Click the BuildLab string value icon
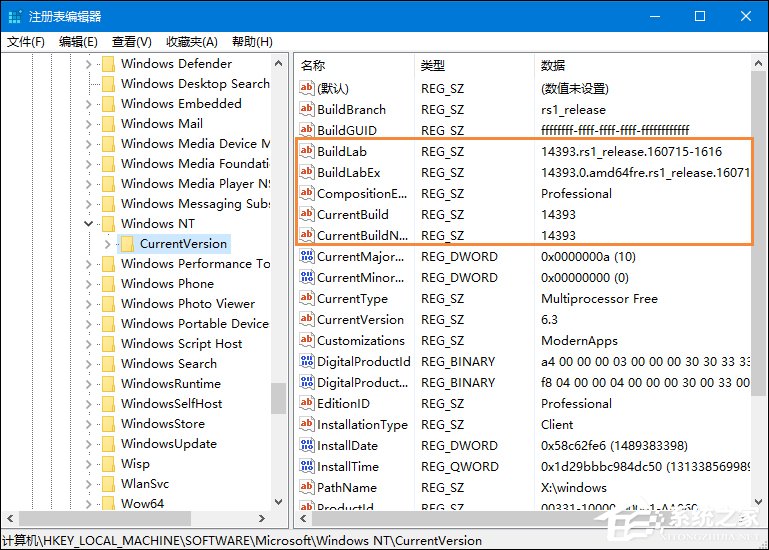The height and width of the screenshot is (550, 769). pos(307,152)
